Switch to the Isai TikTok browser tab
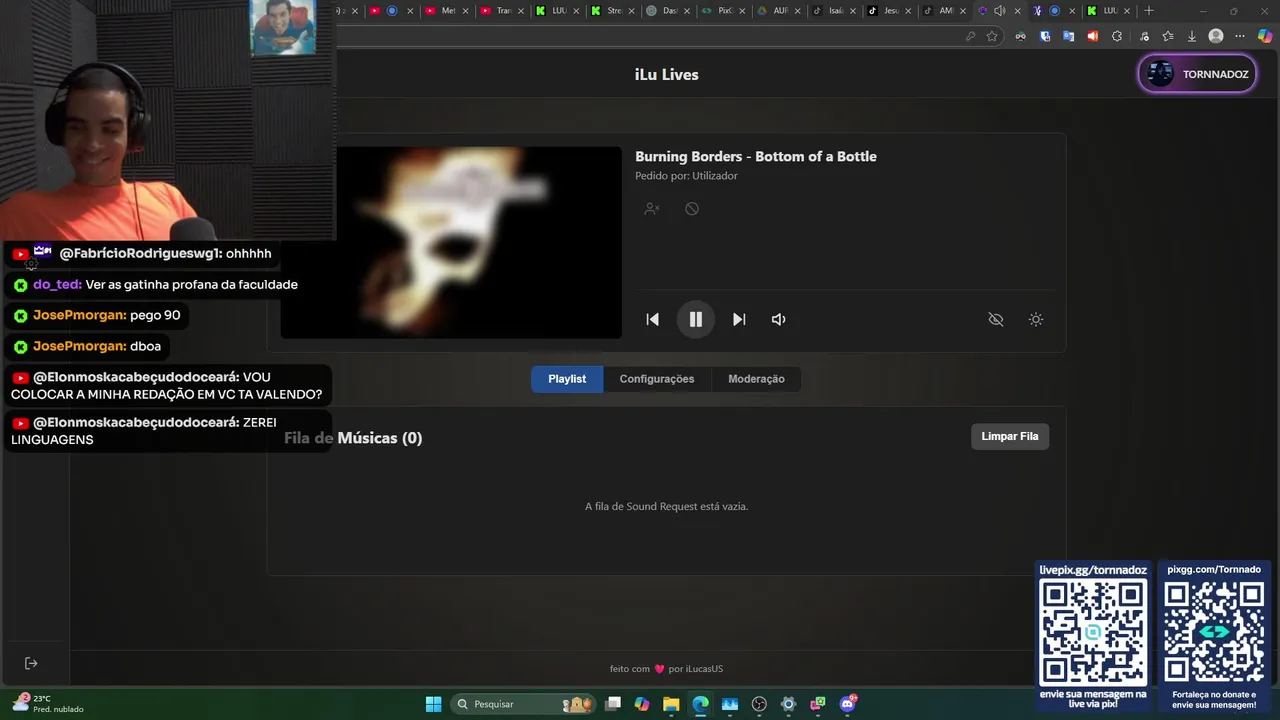The image size is (1280, 720). pos(834,11)
